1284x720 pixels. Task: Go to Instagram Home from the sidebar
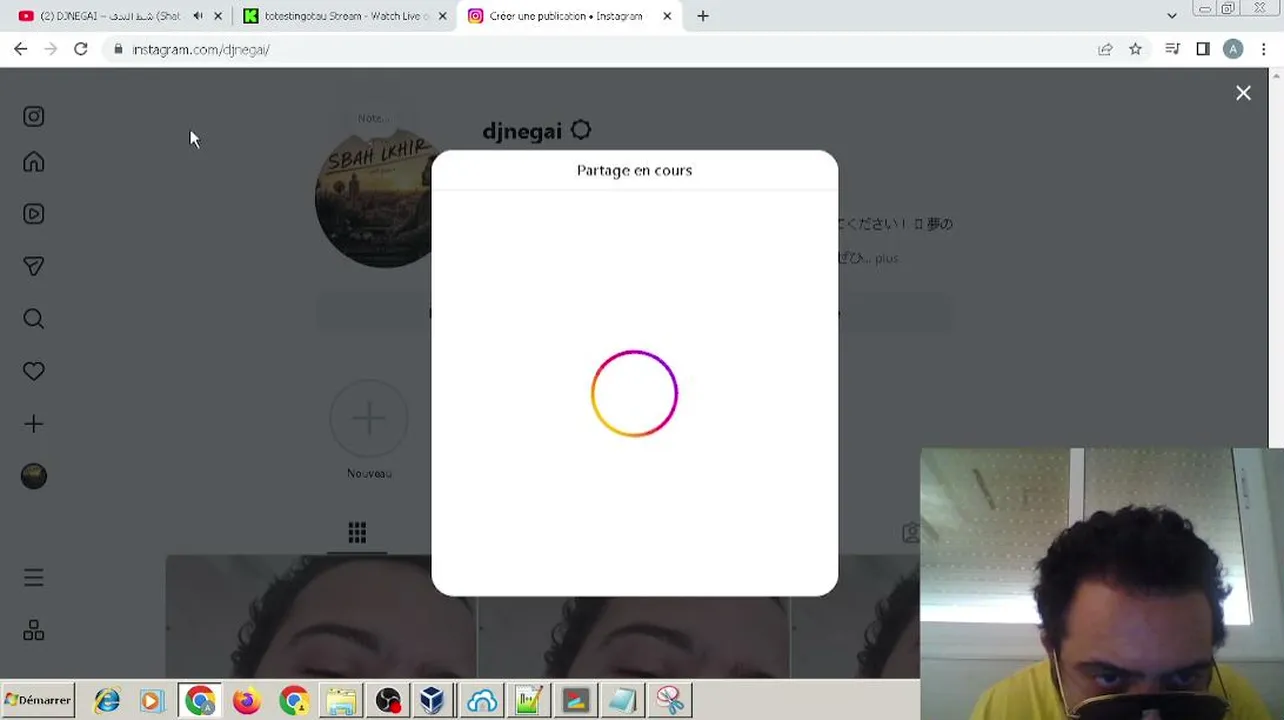(34, 162)
